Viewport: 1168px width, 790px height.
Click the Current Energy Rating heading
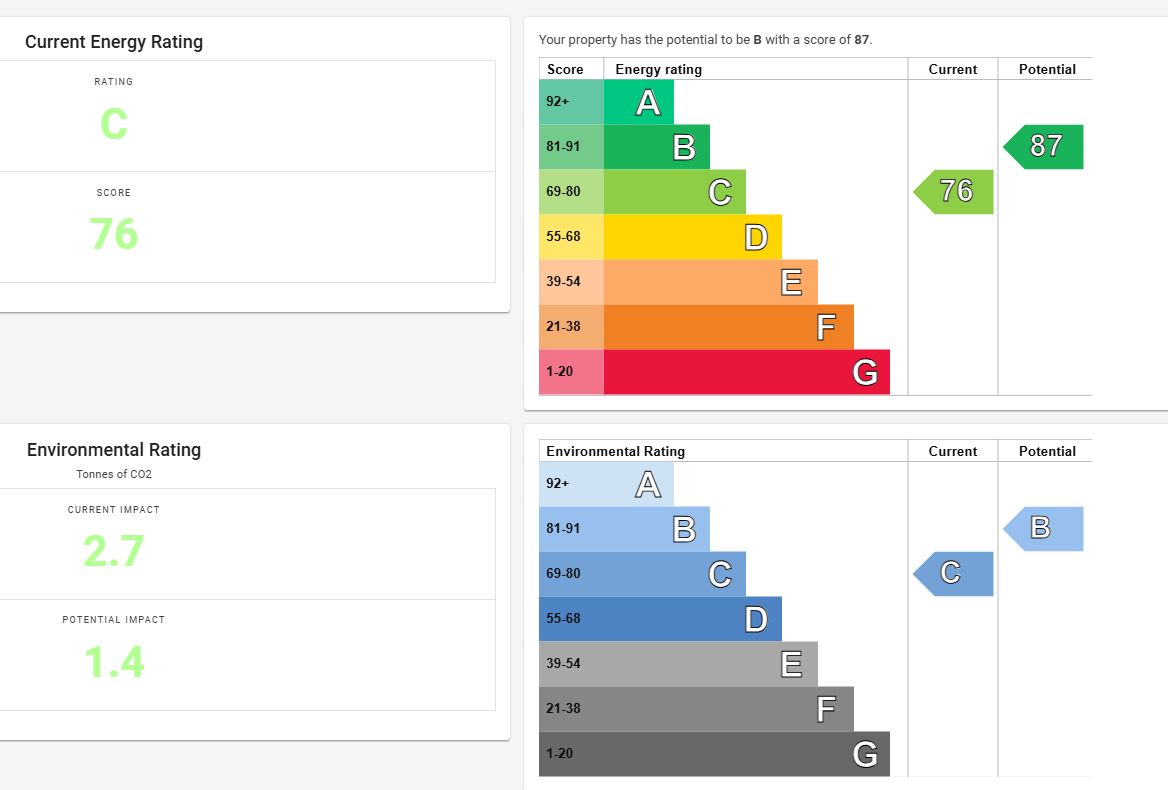pyautogui.click(x=114, y=42)
